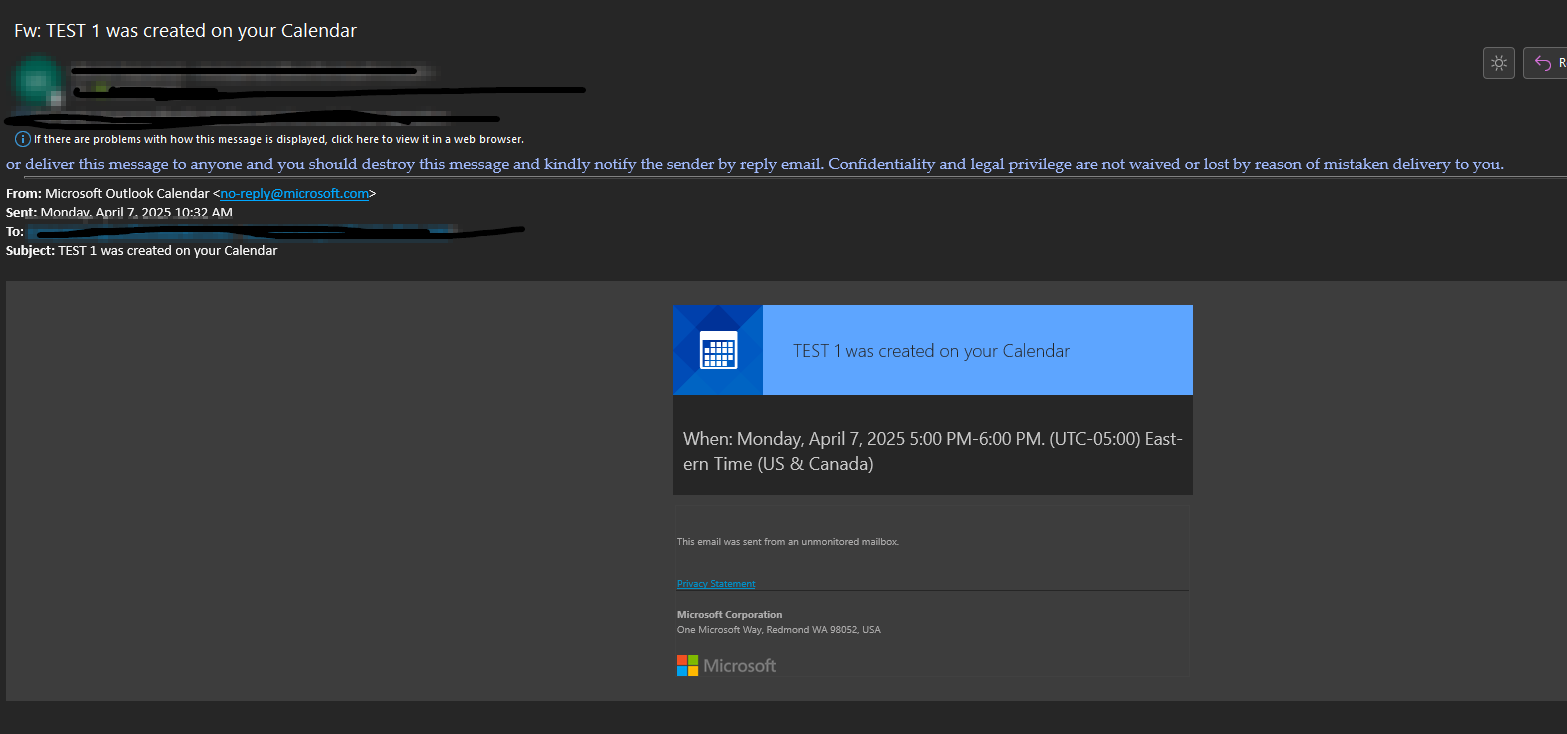This screenshot has width=1567, height=734.
Task: Click the 'When: Monday, April 7, 2025' event time
Action: pos(933,451)
